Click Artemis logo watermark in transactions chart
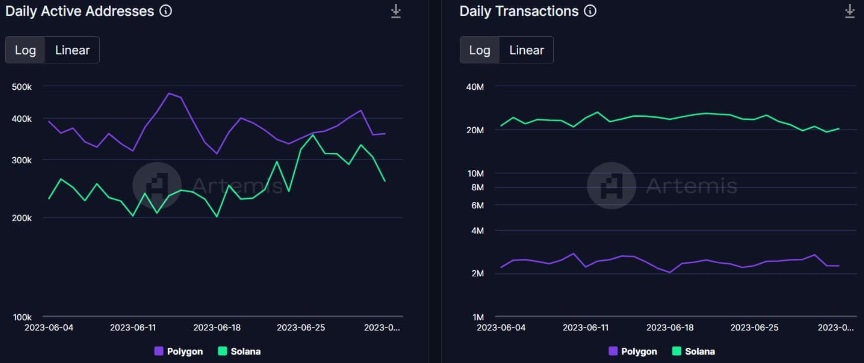864x363 pixels. tap(611, 186)
